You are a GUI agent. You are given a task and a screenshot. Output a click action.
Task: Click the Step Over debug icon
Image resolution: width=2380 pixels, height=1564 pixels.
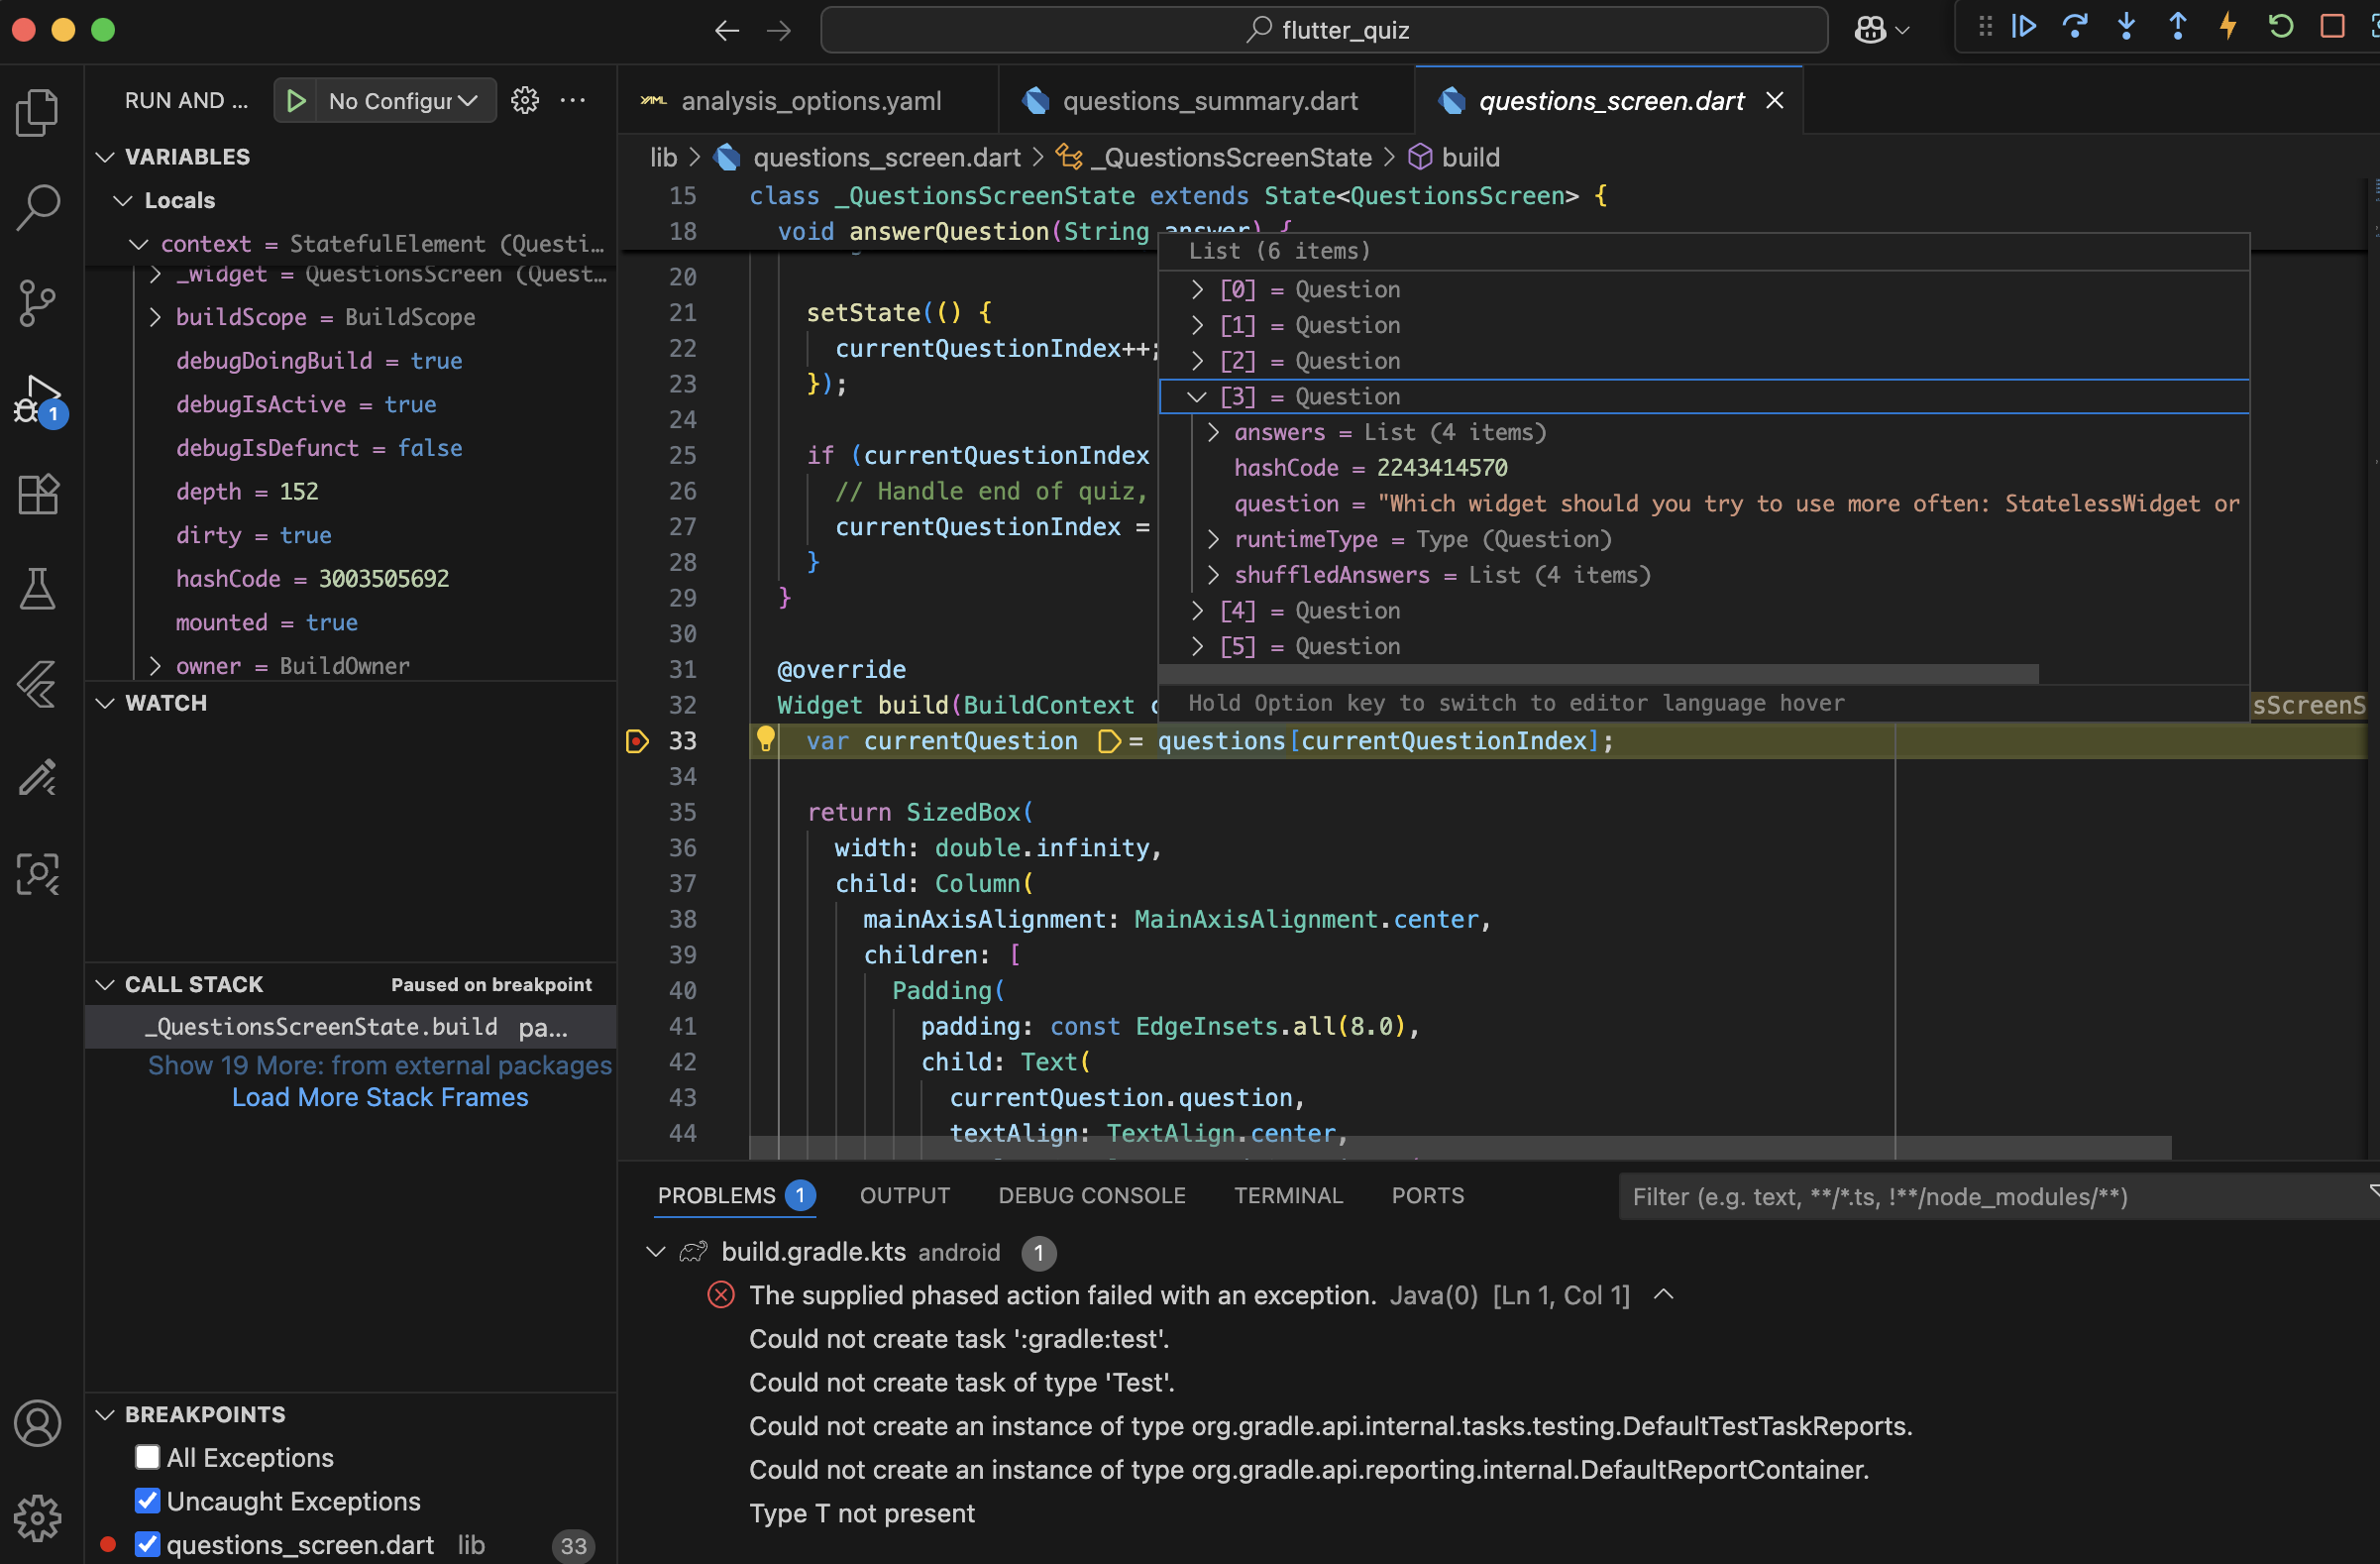pyautogui.click(x=2075, y=27)
